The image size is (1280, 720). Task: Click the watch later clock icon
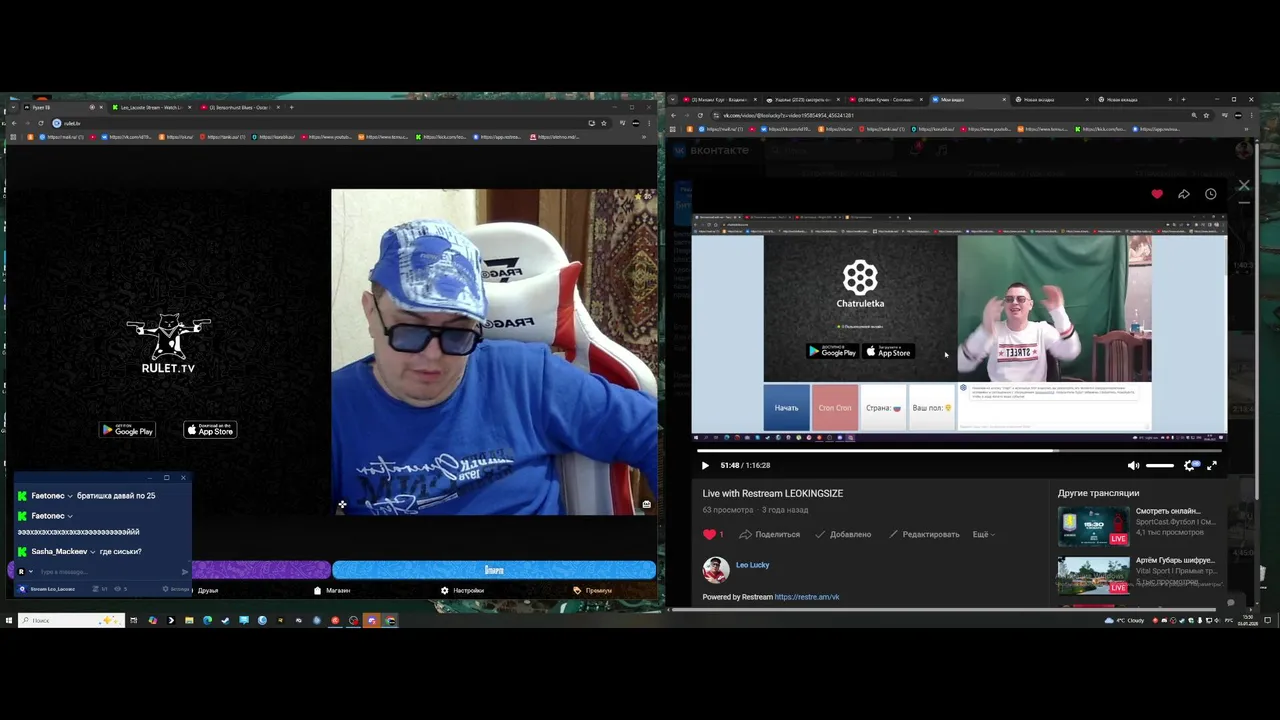1211,194
